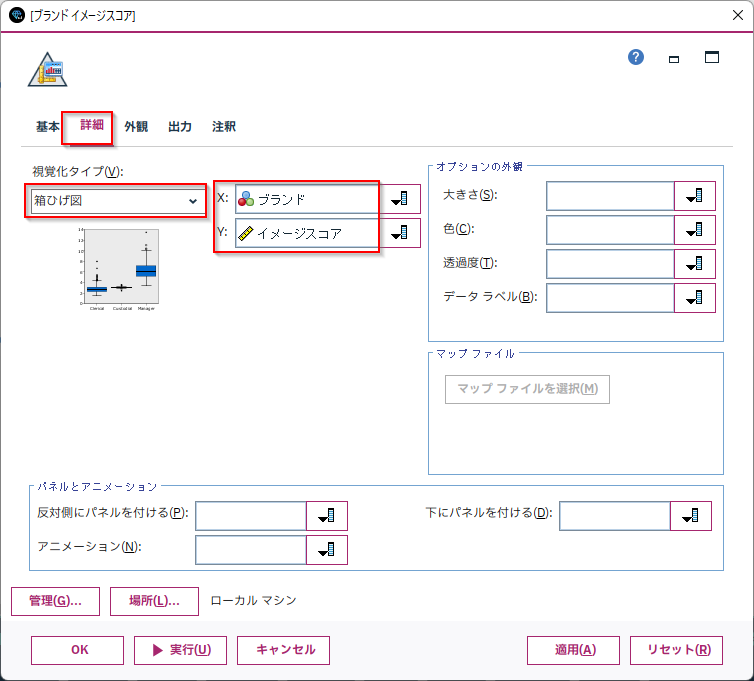Open field picker for アニメーション(N)
754x681 pixels.
[x=327, y=550]
